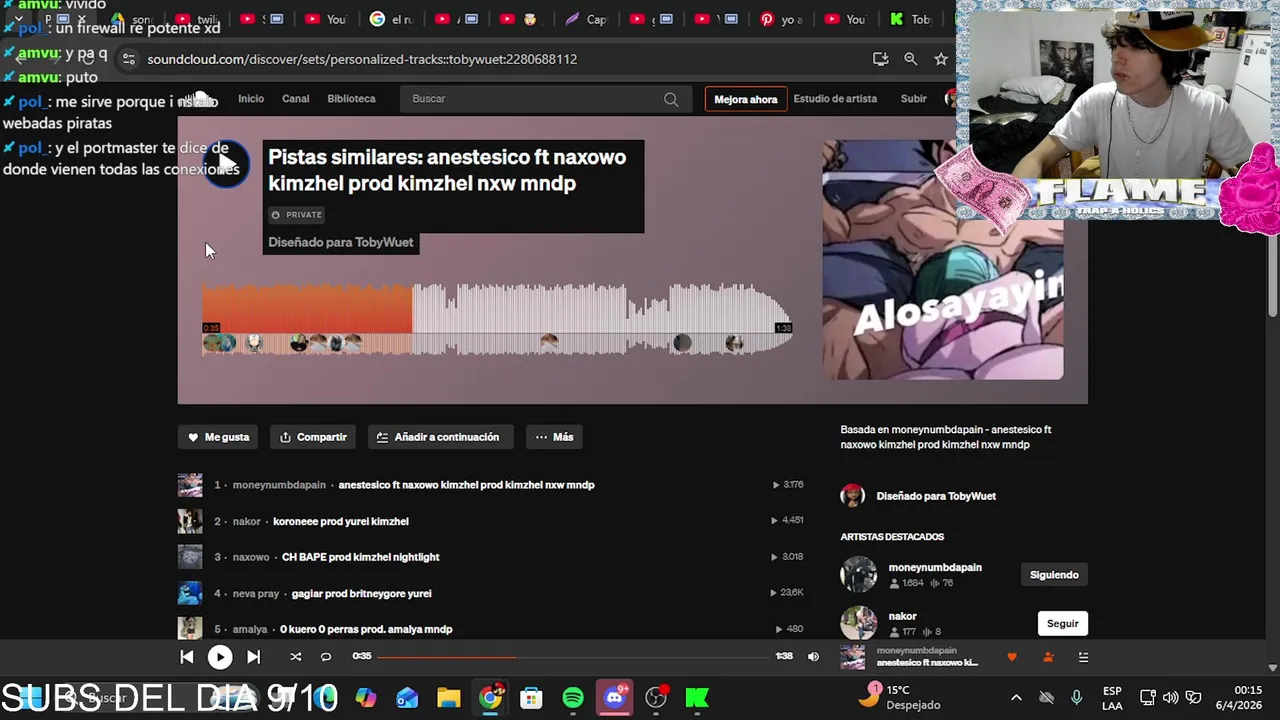This screenshot has width=1280, height=720.
Task: Click the Me gusta button
Action: [219, 437]
